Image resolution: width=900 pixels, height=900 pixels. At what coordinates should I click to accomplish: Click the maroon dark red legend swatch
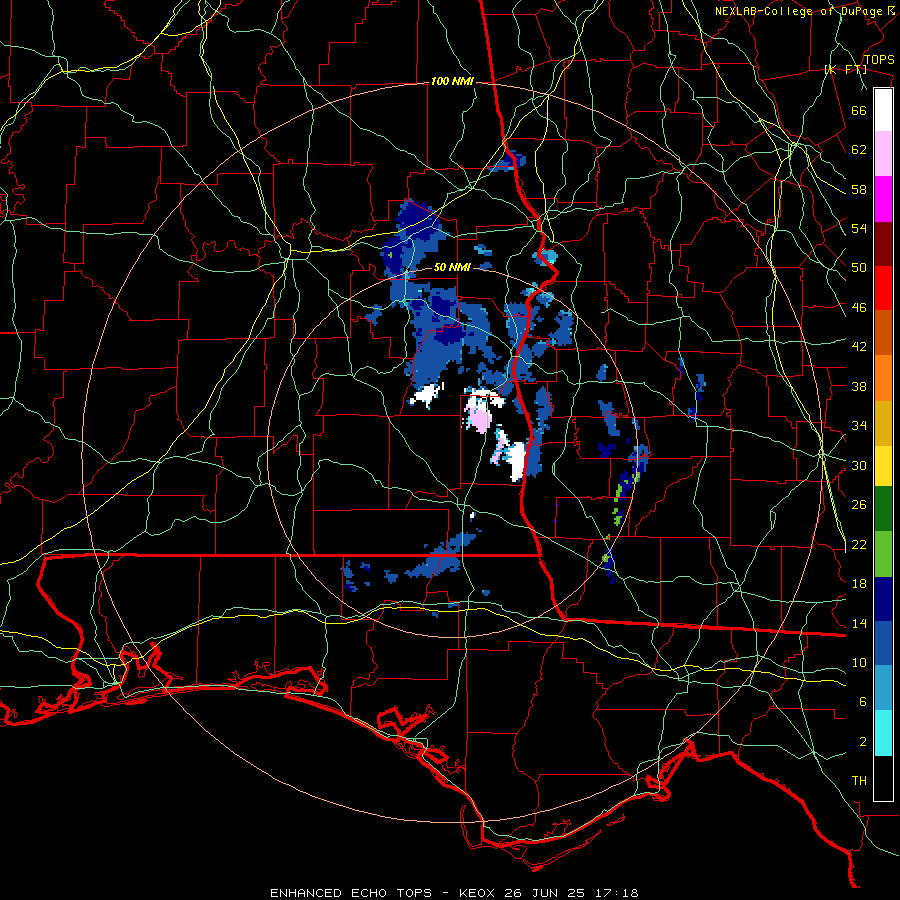click(x=883, y=244)
